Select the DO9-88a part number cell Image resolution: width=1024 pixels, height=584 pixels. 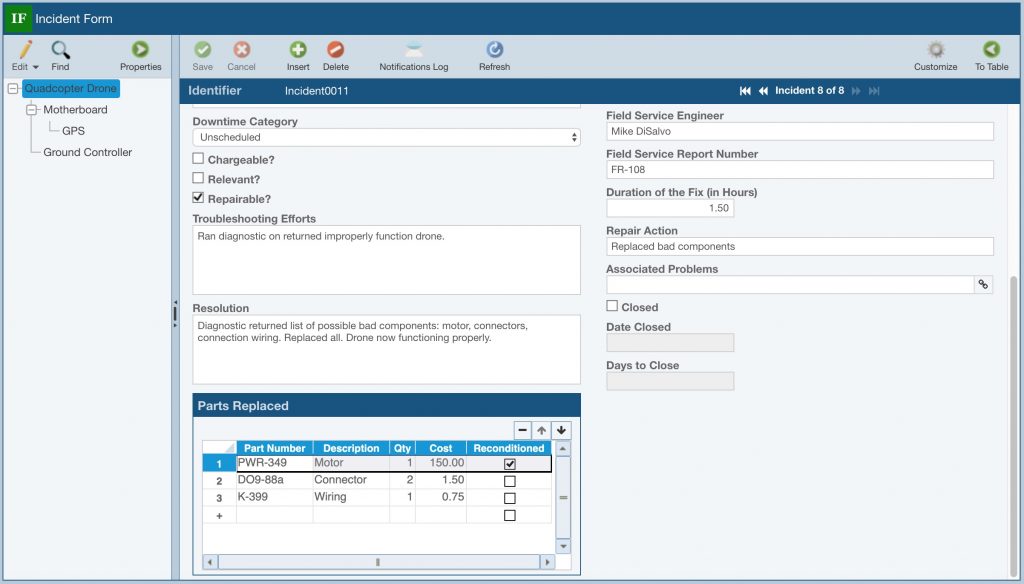(x=274, y=480)
